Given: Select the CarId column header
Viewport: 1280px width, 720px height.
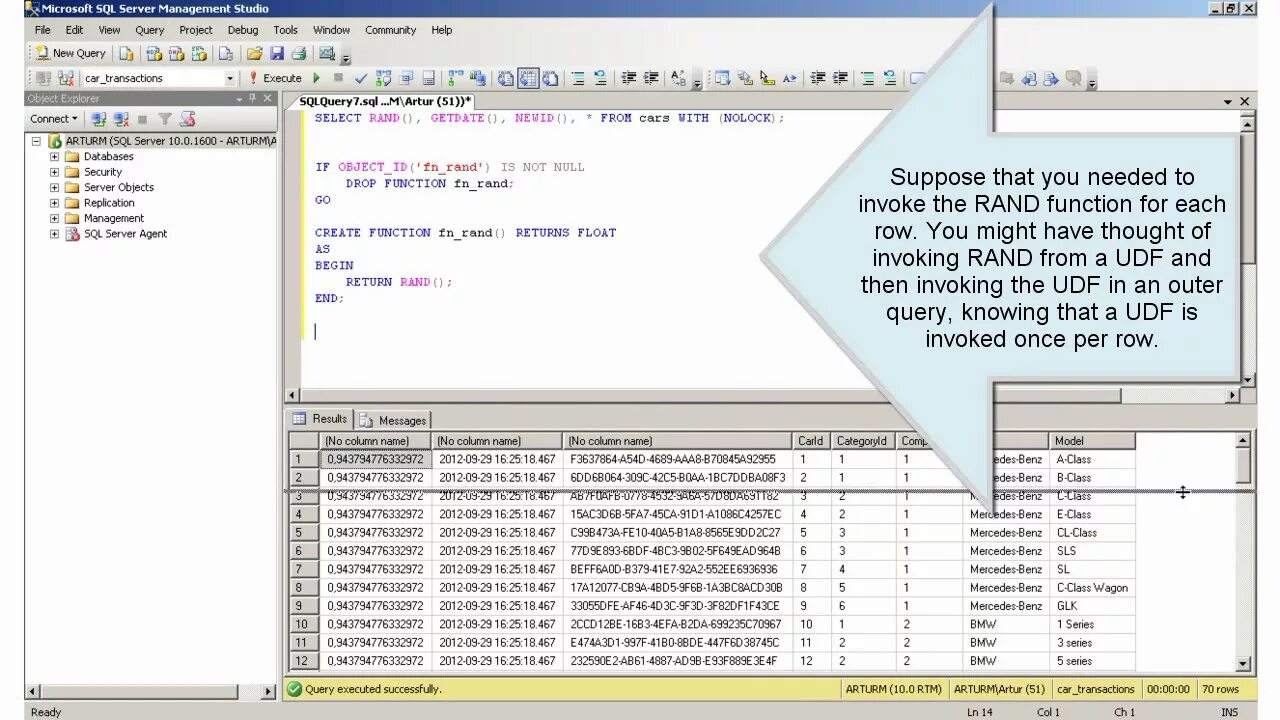Looking at the screenshot, I should click(811, 440).
